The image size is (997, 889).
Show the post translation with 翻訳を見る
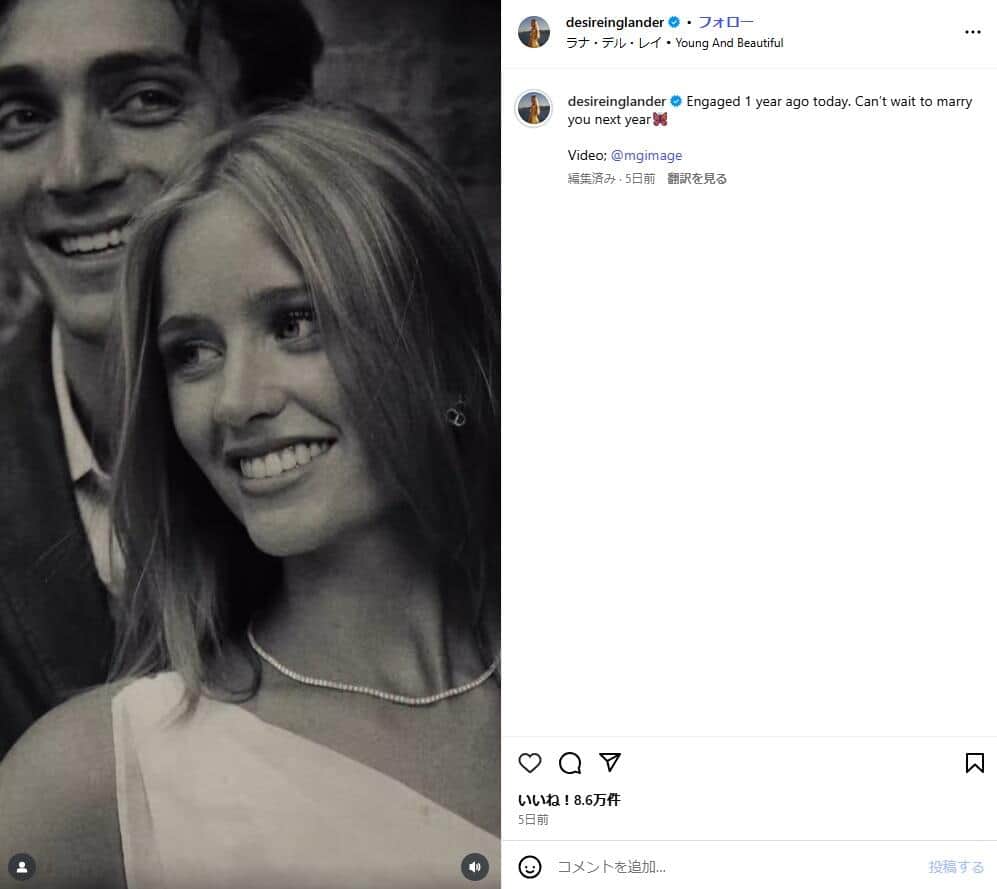click(x=696, y=178)
